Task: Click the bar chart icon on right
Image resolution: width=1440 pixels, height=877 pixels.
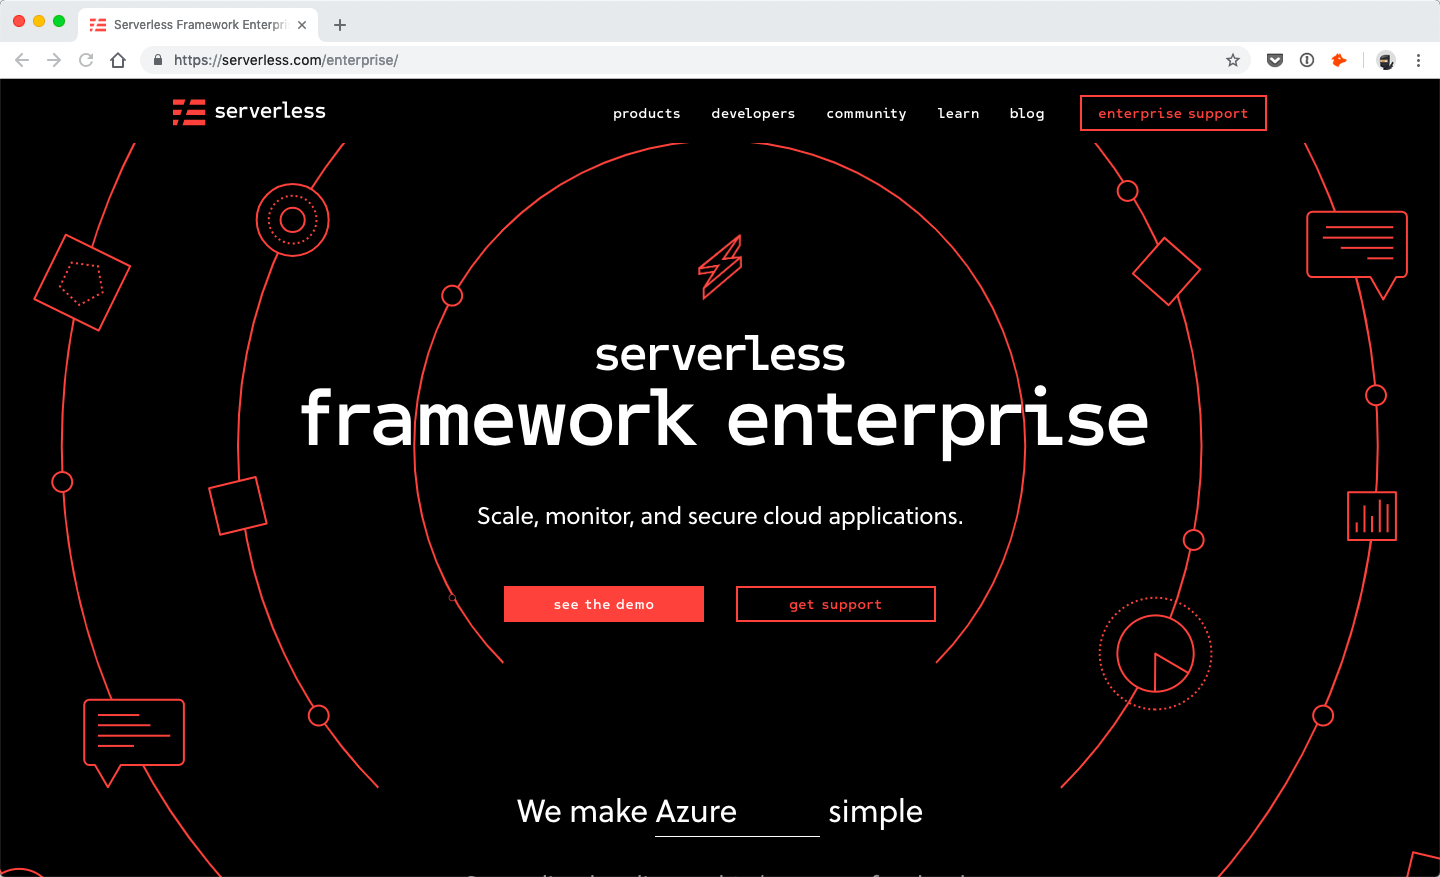Action: 1372,516
